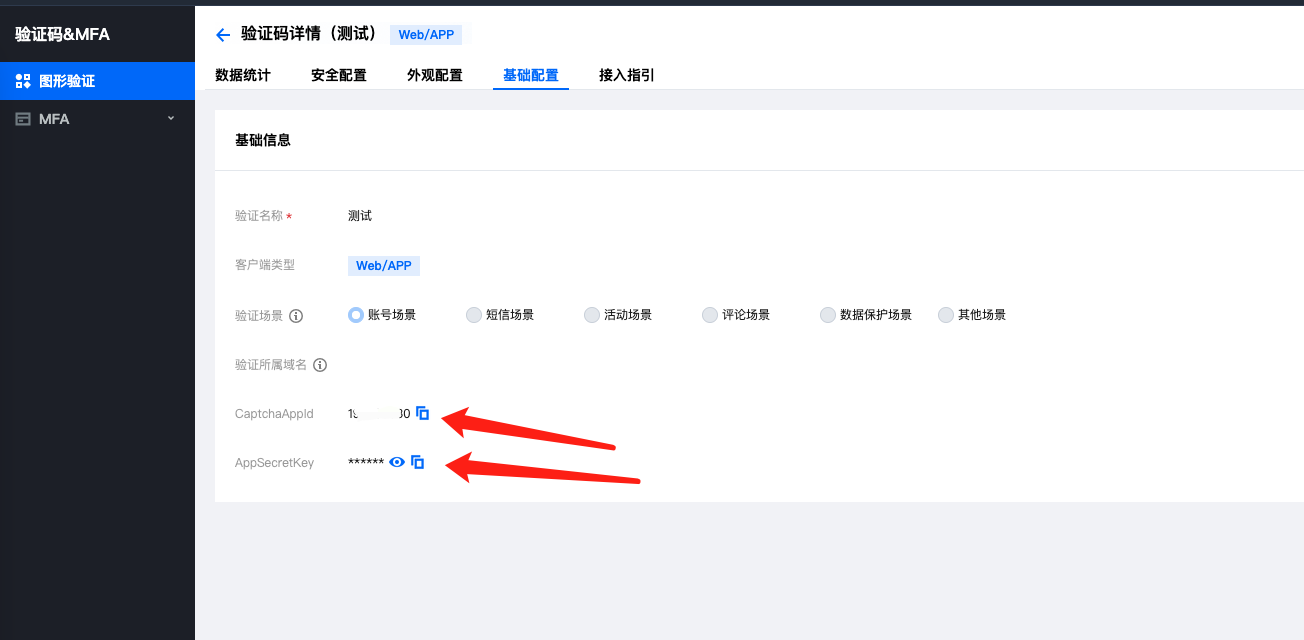
Task: Switch to the 数据统计 tab
Action: coord(243,75)
